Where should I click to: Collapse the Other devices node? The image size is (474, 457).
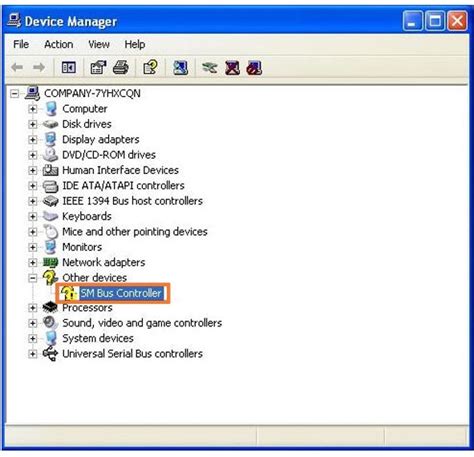pos(32,278)
